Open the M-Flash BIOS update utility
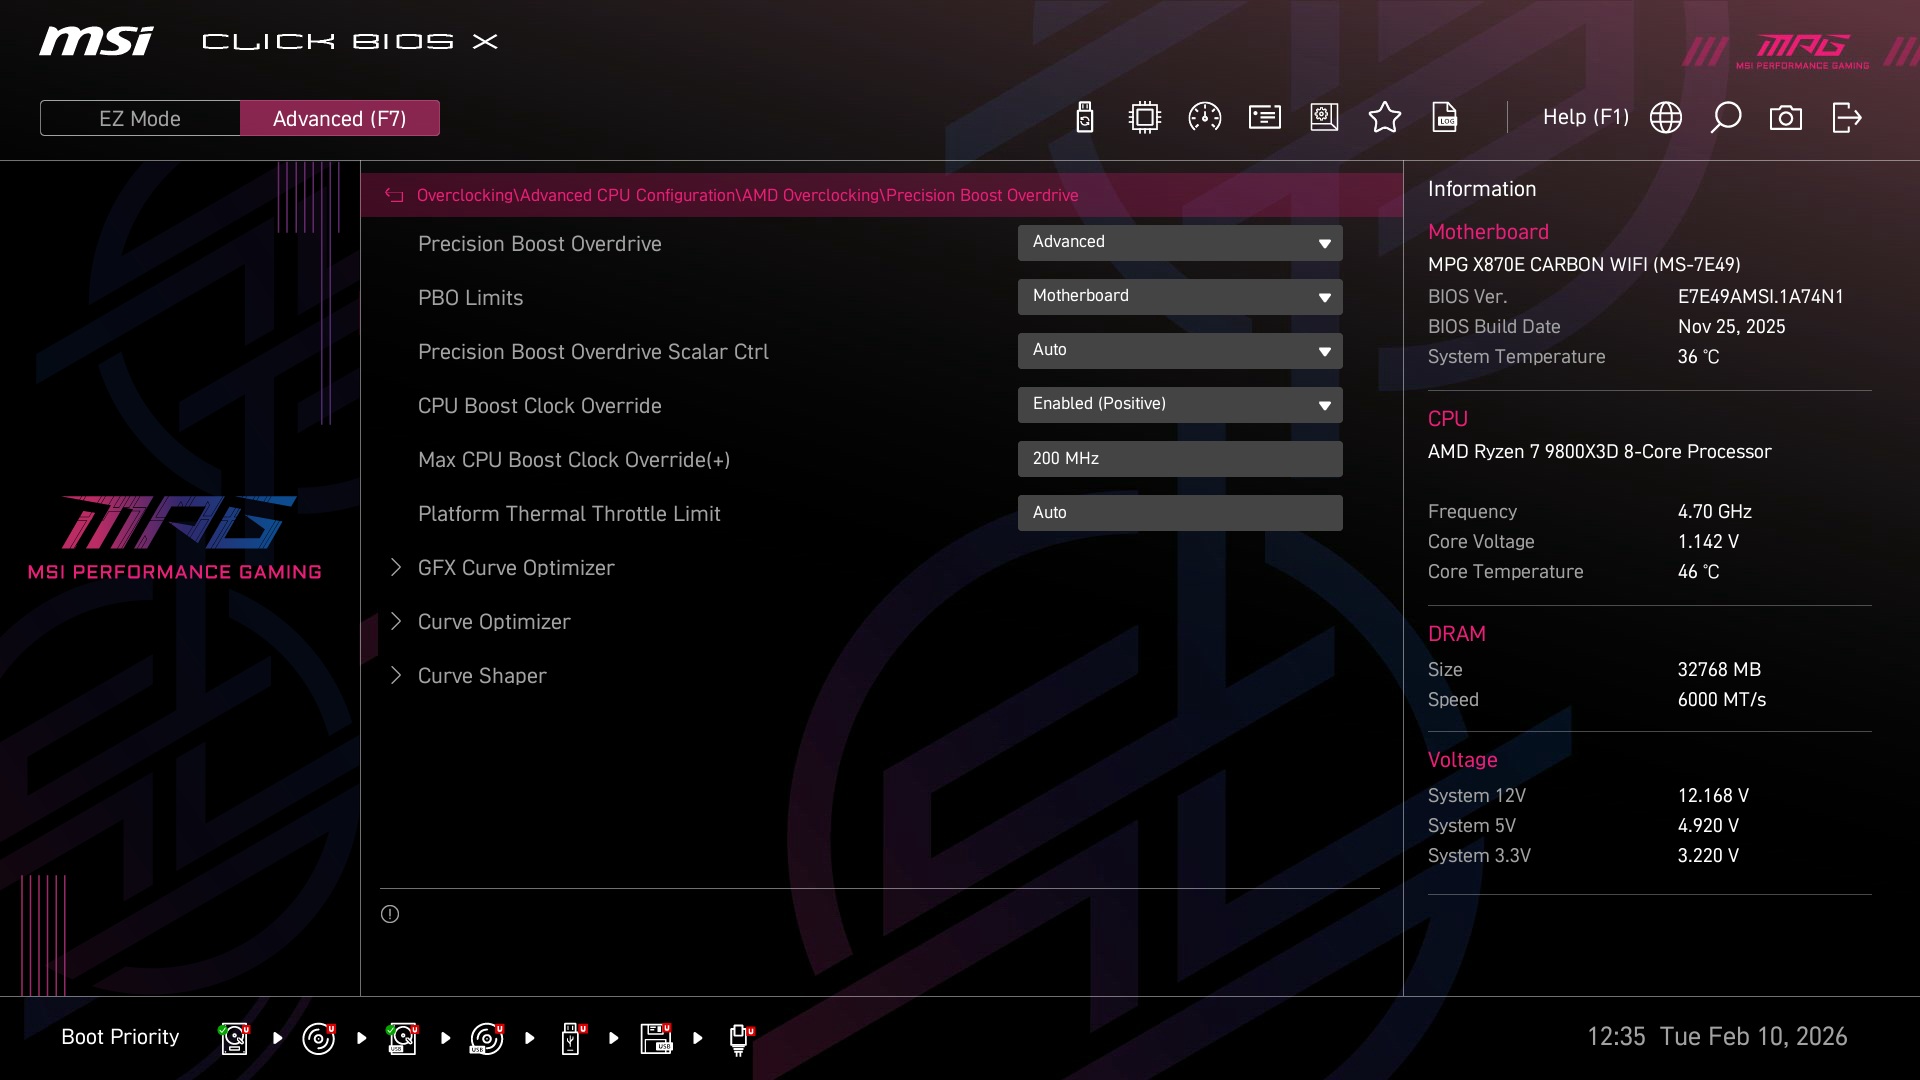 coord(1083,117)
